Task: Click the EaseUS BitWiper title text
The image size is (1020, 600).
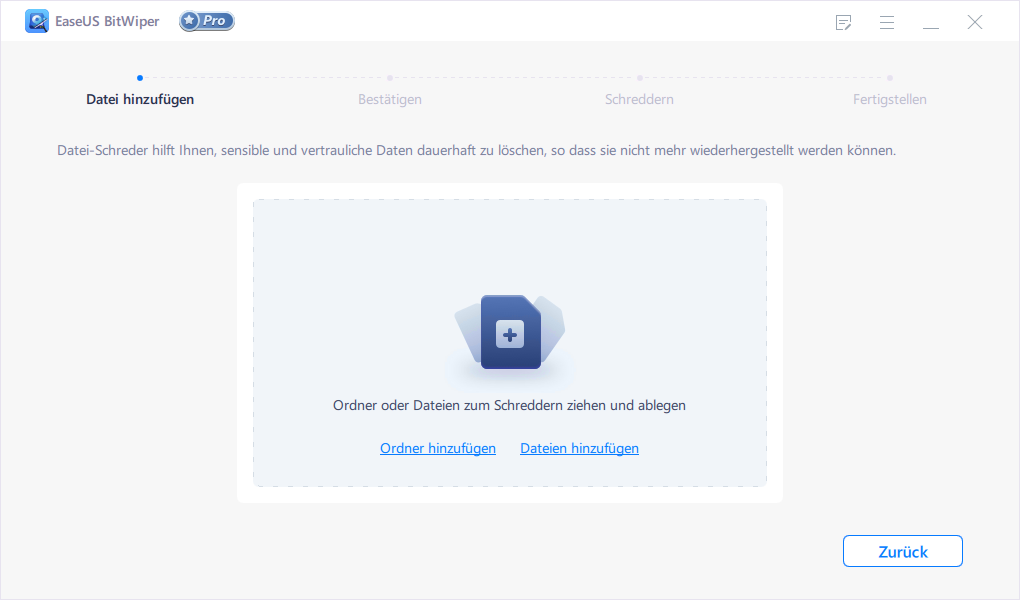Action: click(107, 21)
